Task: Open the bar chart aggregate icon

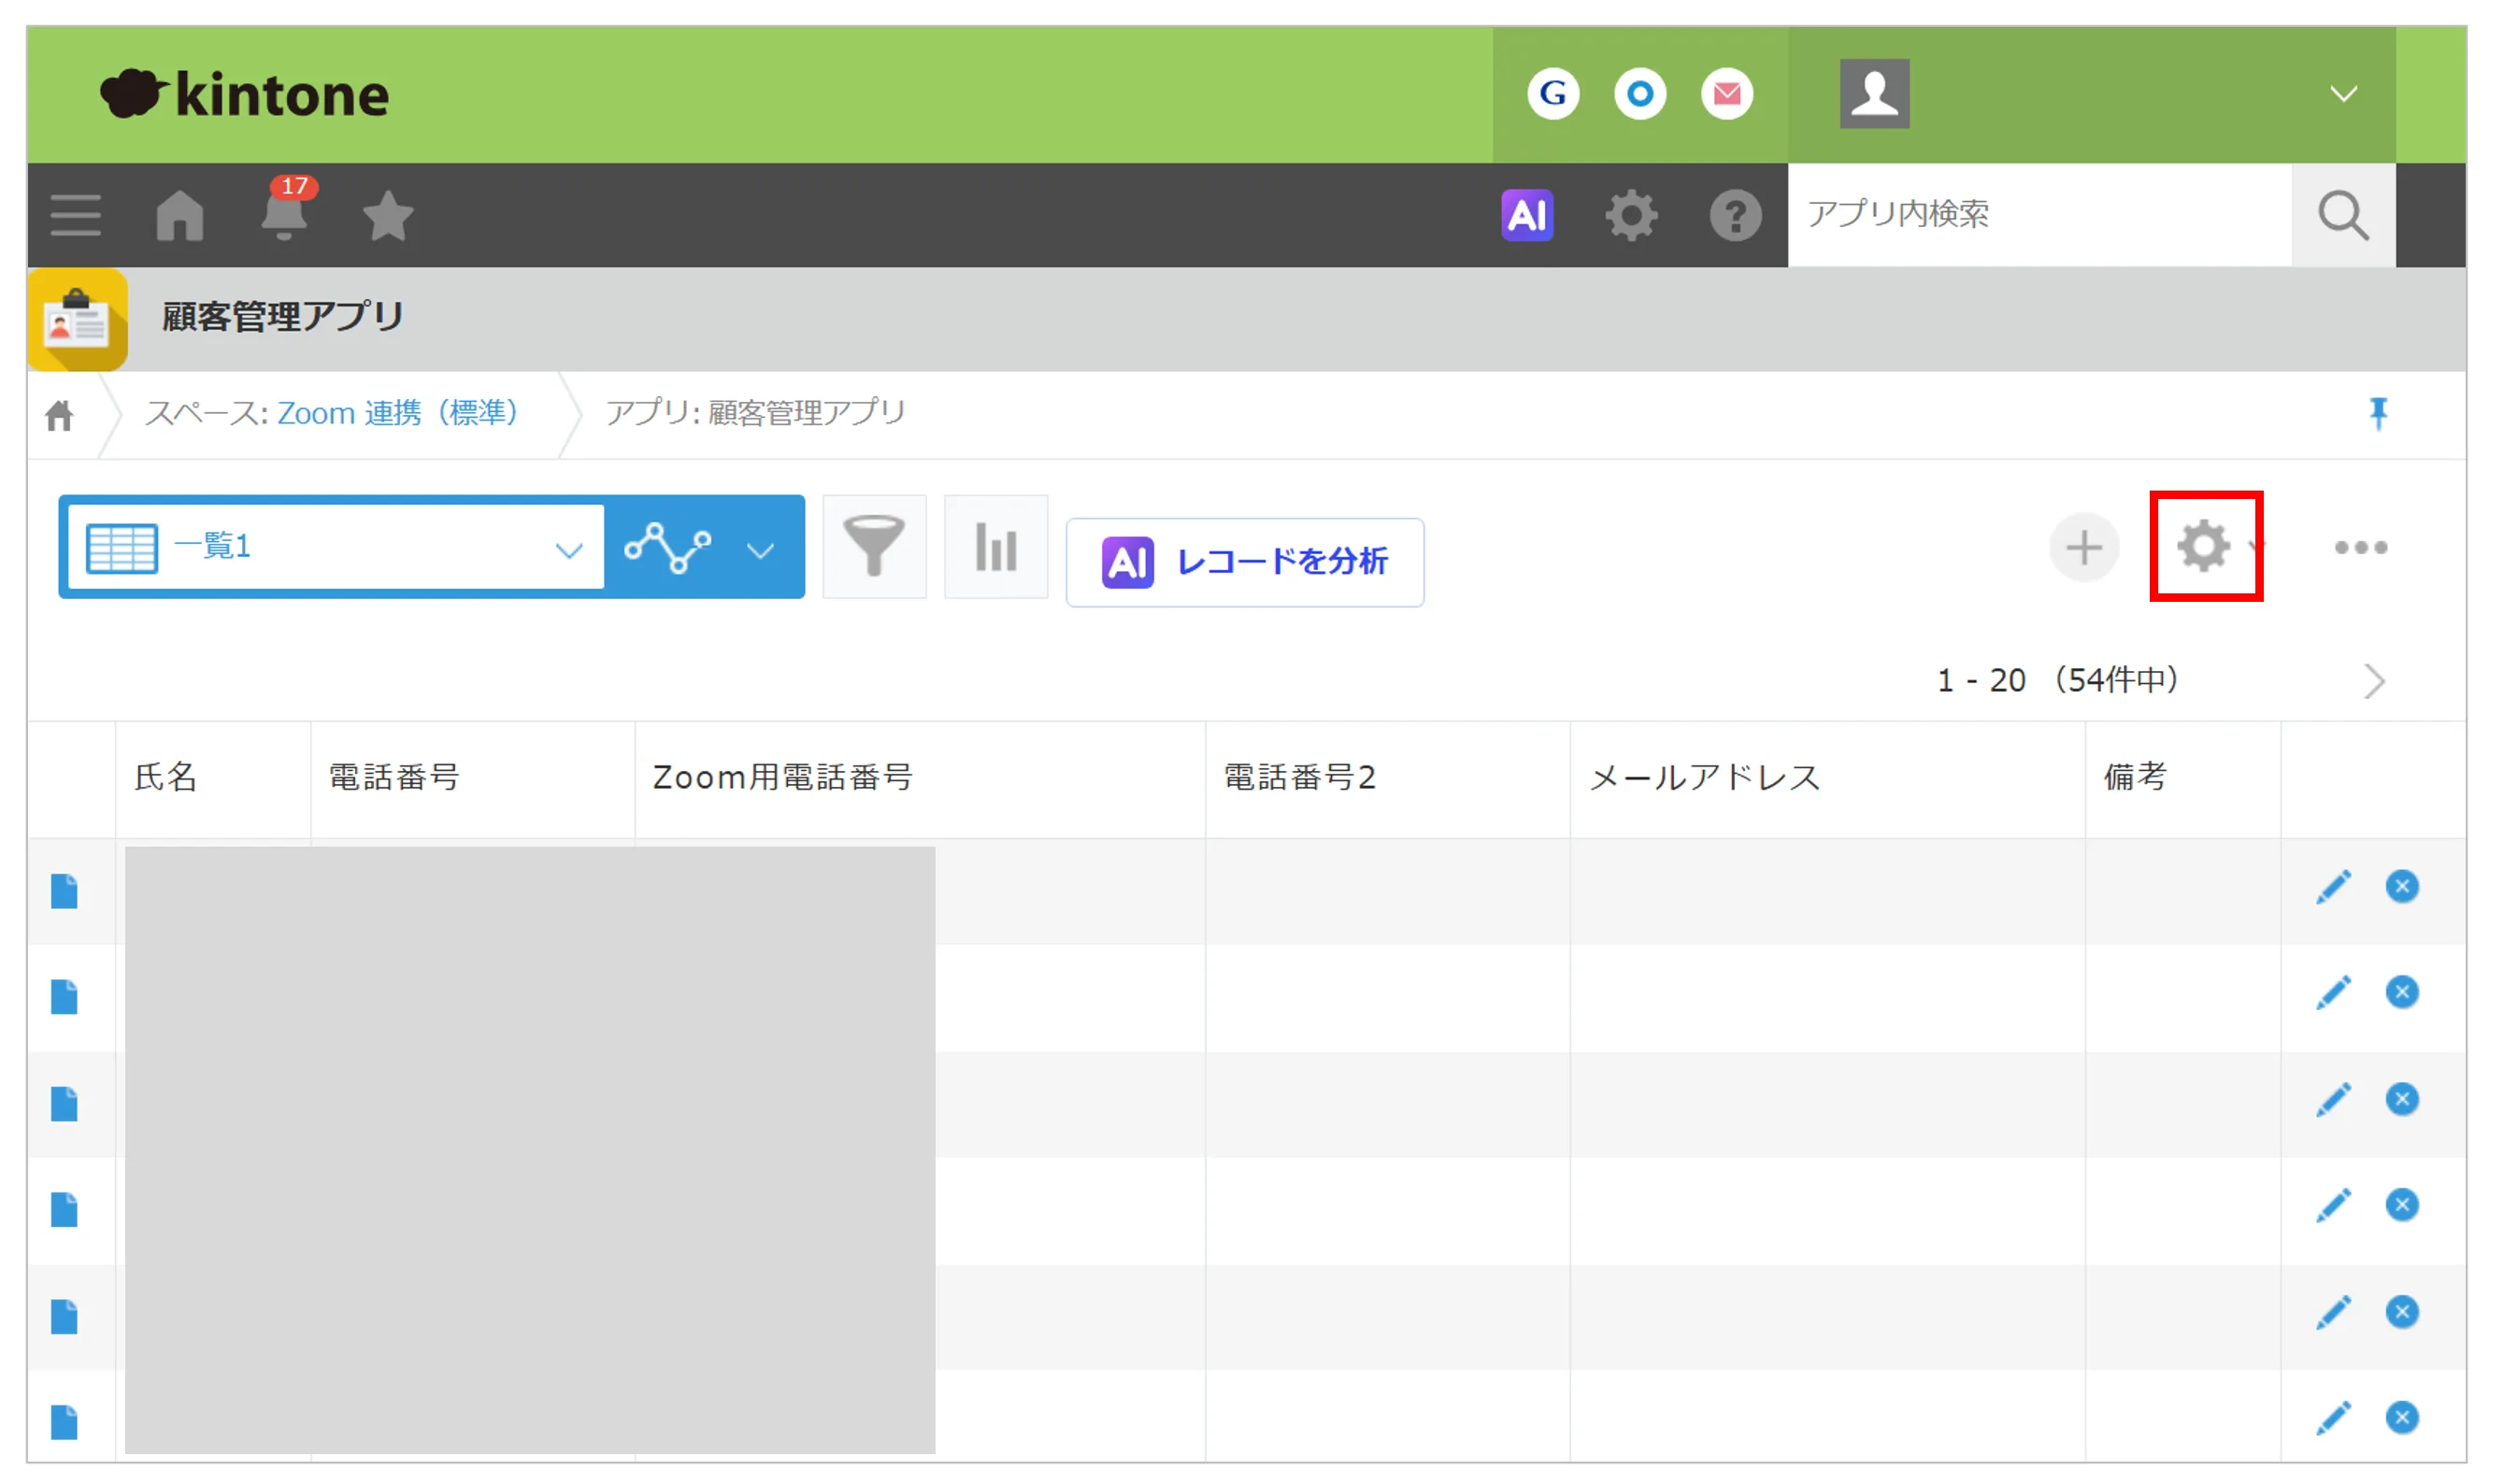Action: point(996,546)
